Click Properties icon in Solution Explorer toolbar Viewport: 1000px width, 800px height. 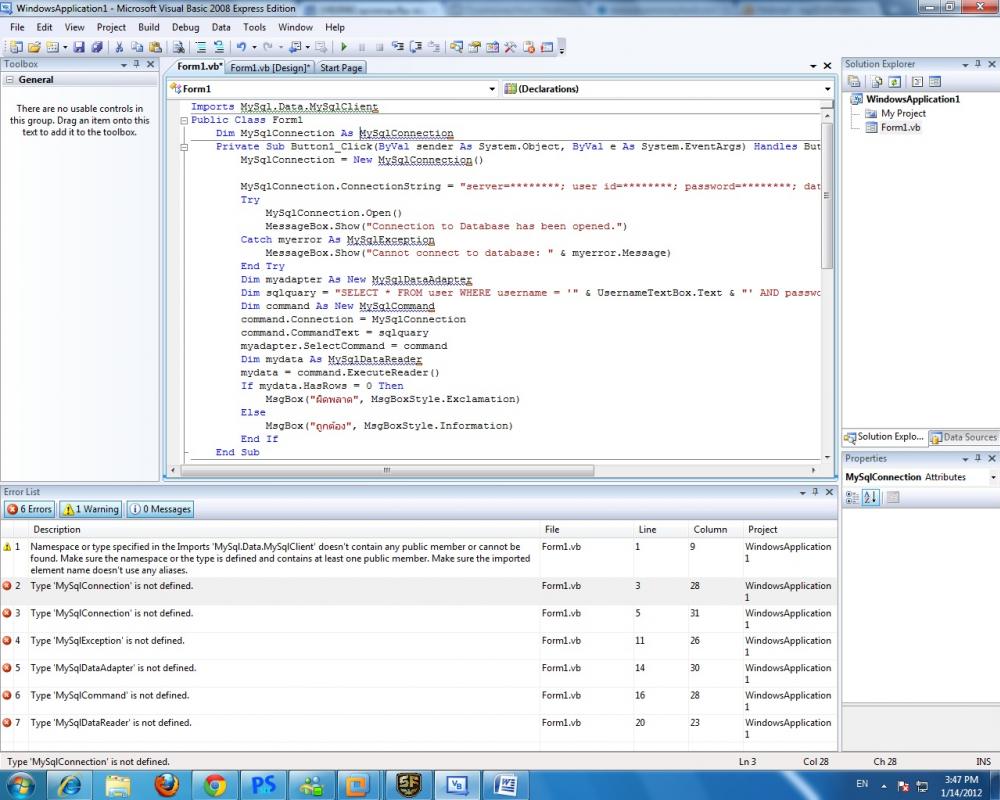point(854,82)
